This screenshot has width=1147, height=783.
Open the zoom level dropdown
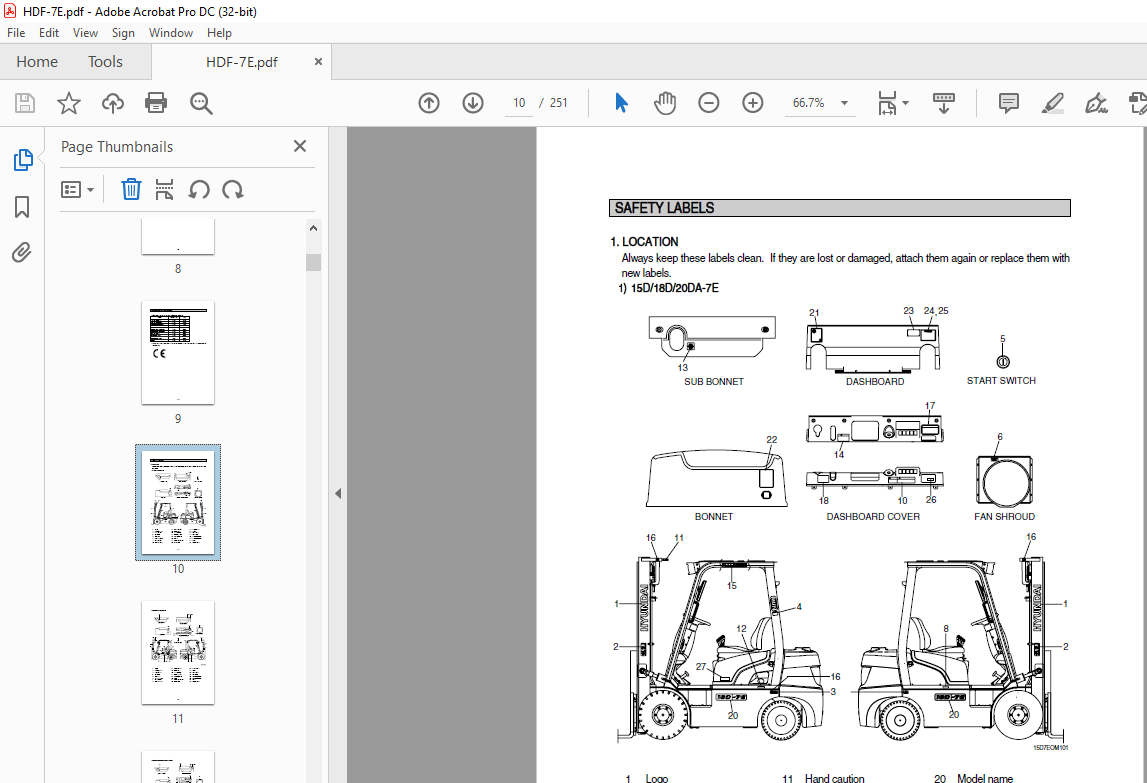coord(845,103)
